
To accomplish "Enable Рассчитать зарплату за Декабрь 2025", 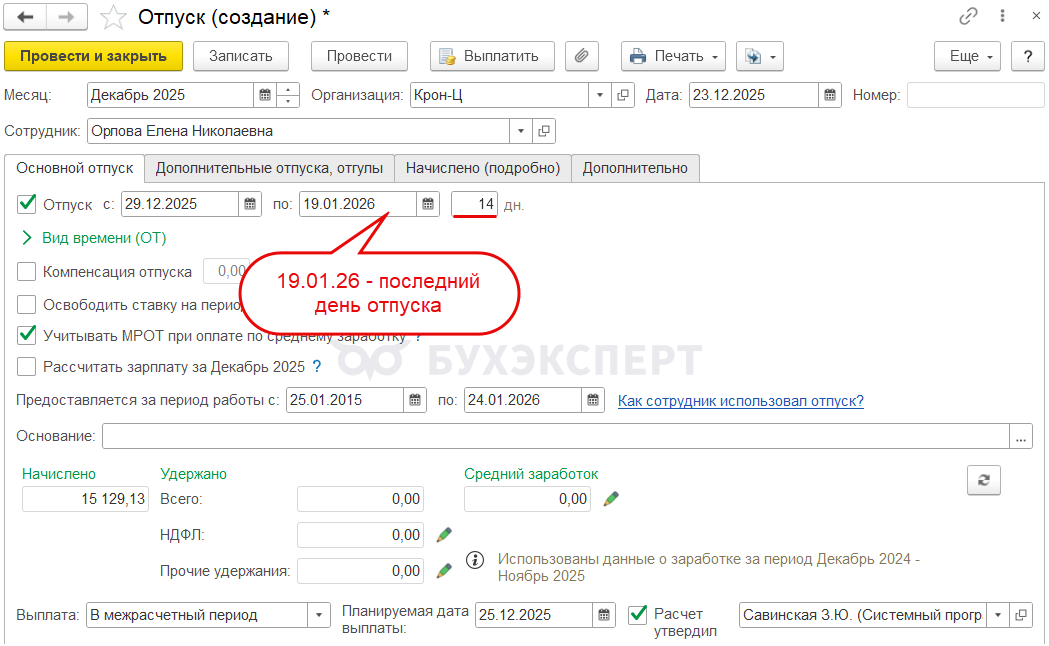I will click(27, 366).
